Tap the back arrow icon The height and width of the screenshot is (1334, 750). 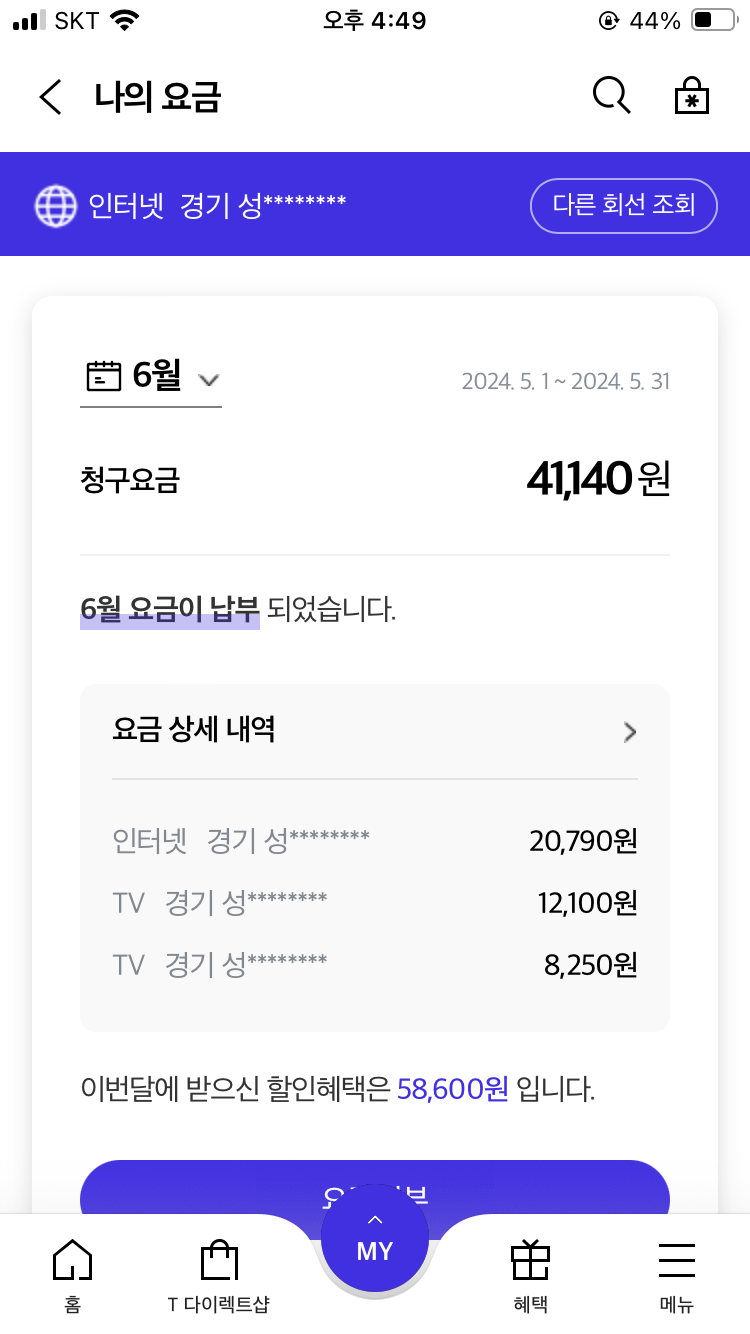(x=50, y=97)
